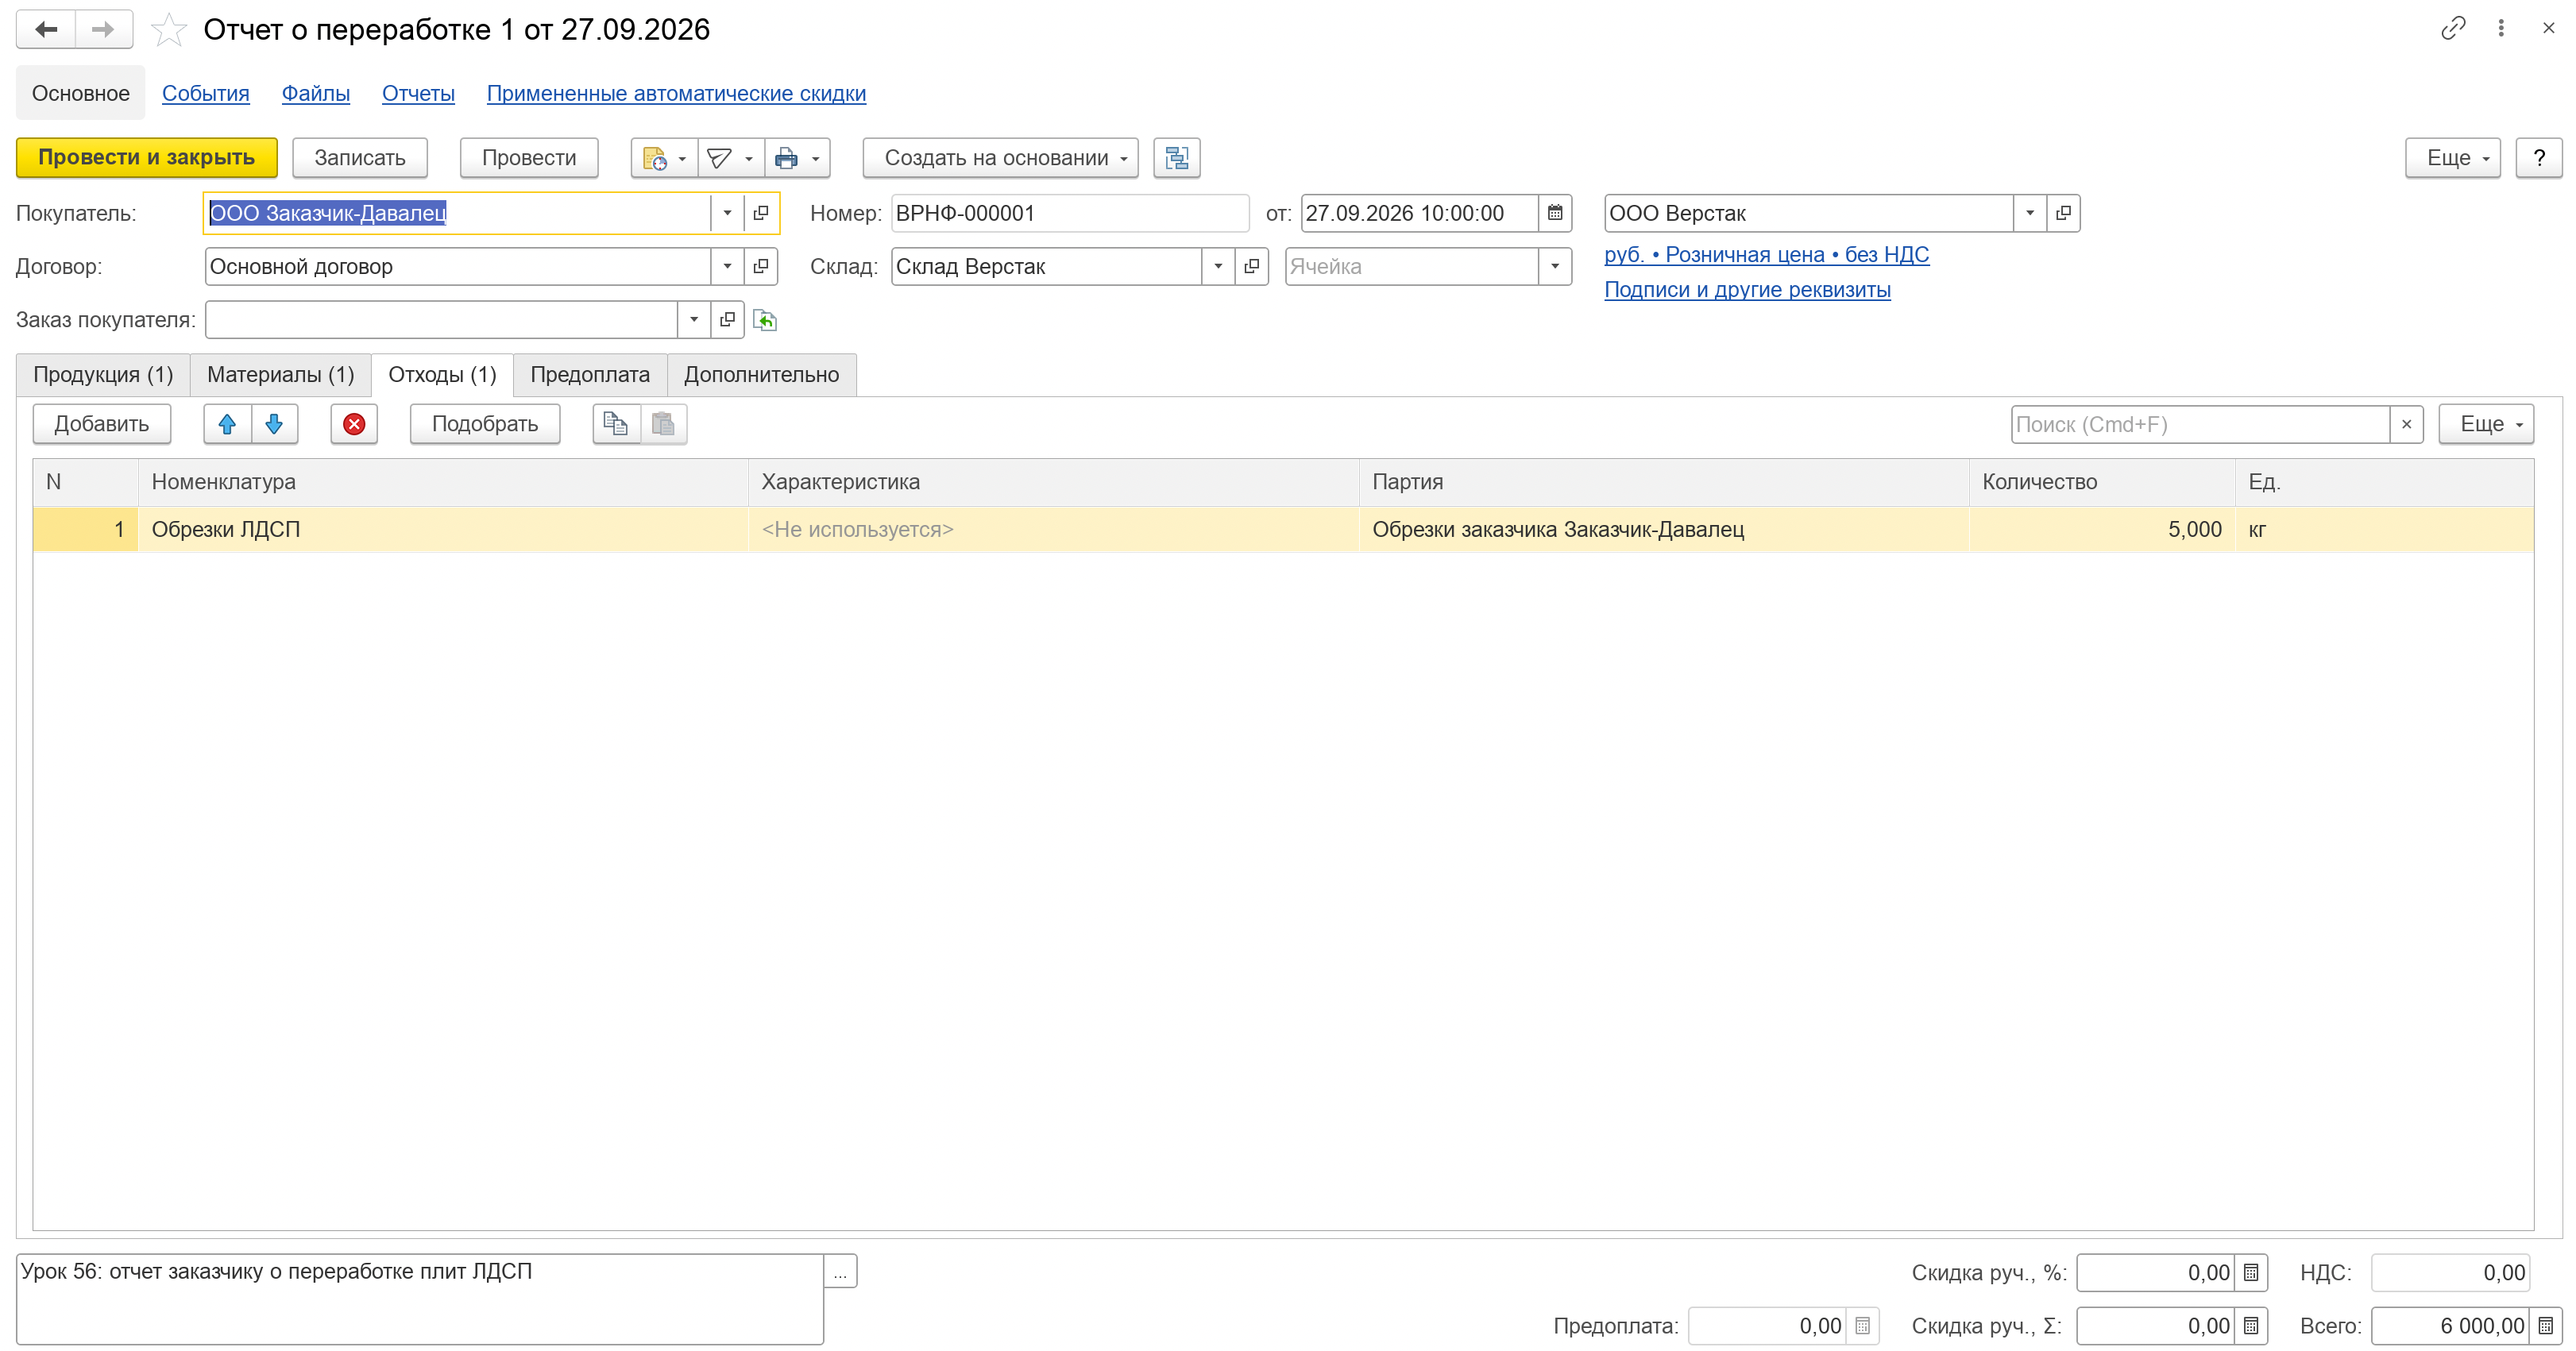Go back with the left arrow button

click(46, 29)
